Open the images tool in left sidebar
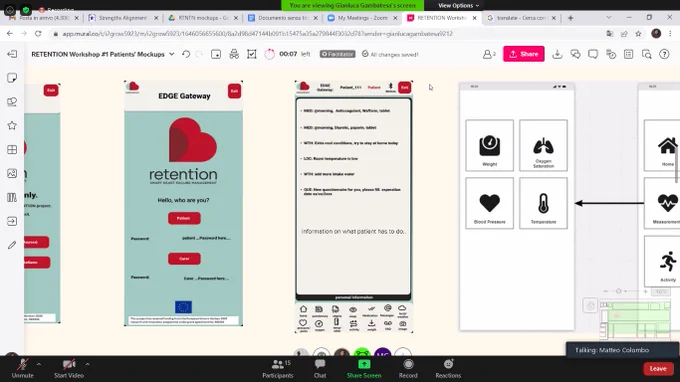The width and height of the screenshot is (680, 382). click(12, 173)
